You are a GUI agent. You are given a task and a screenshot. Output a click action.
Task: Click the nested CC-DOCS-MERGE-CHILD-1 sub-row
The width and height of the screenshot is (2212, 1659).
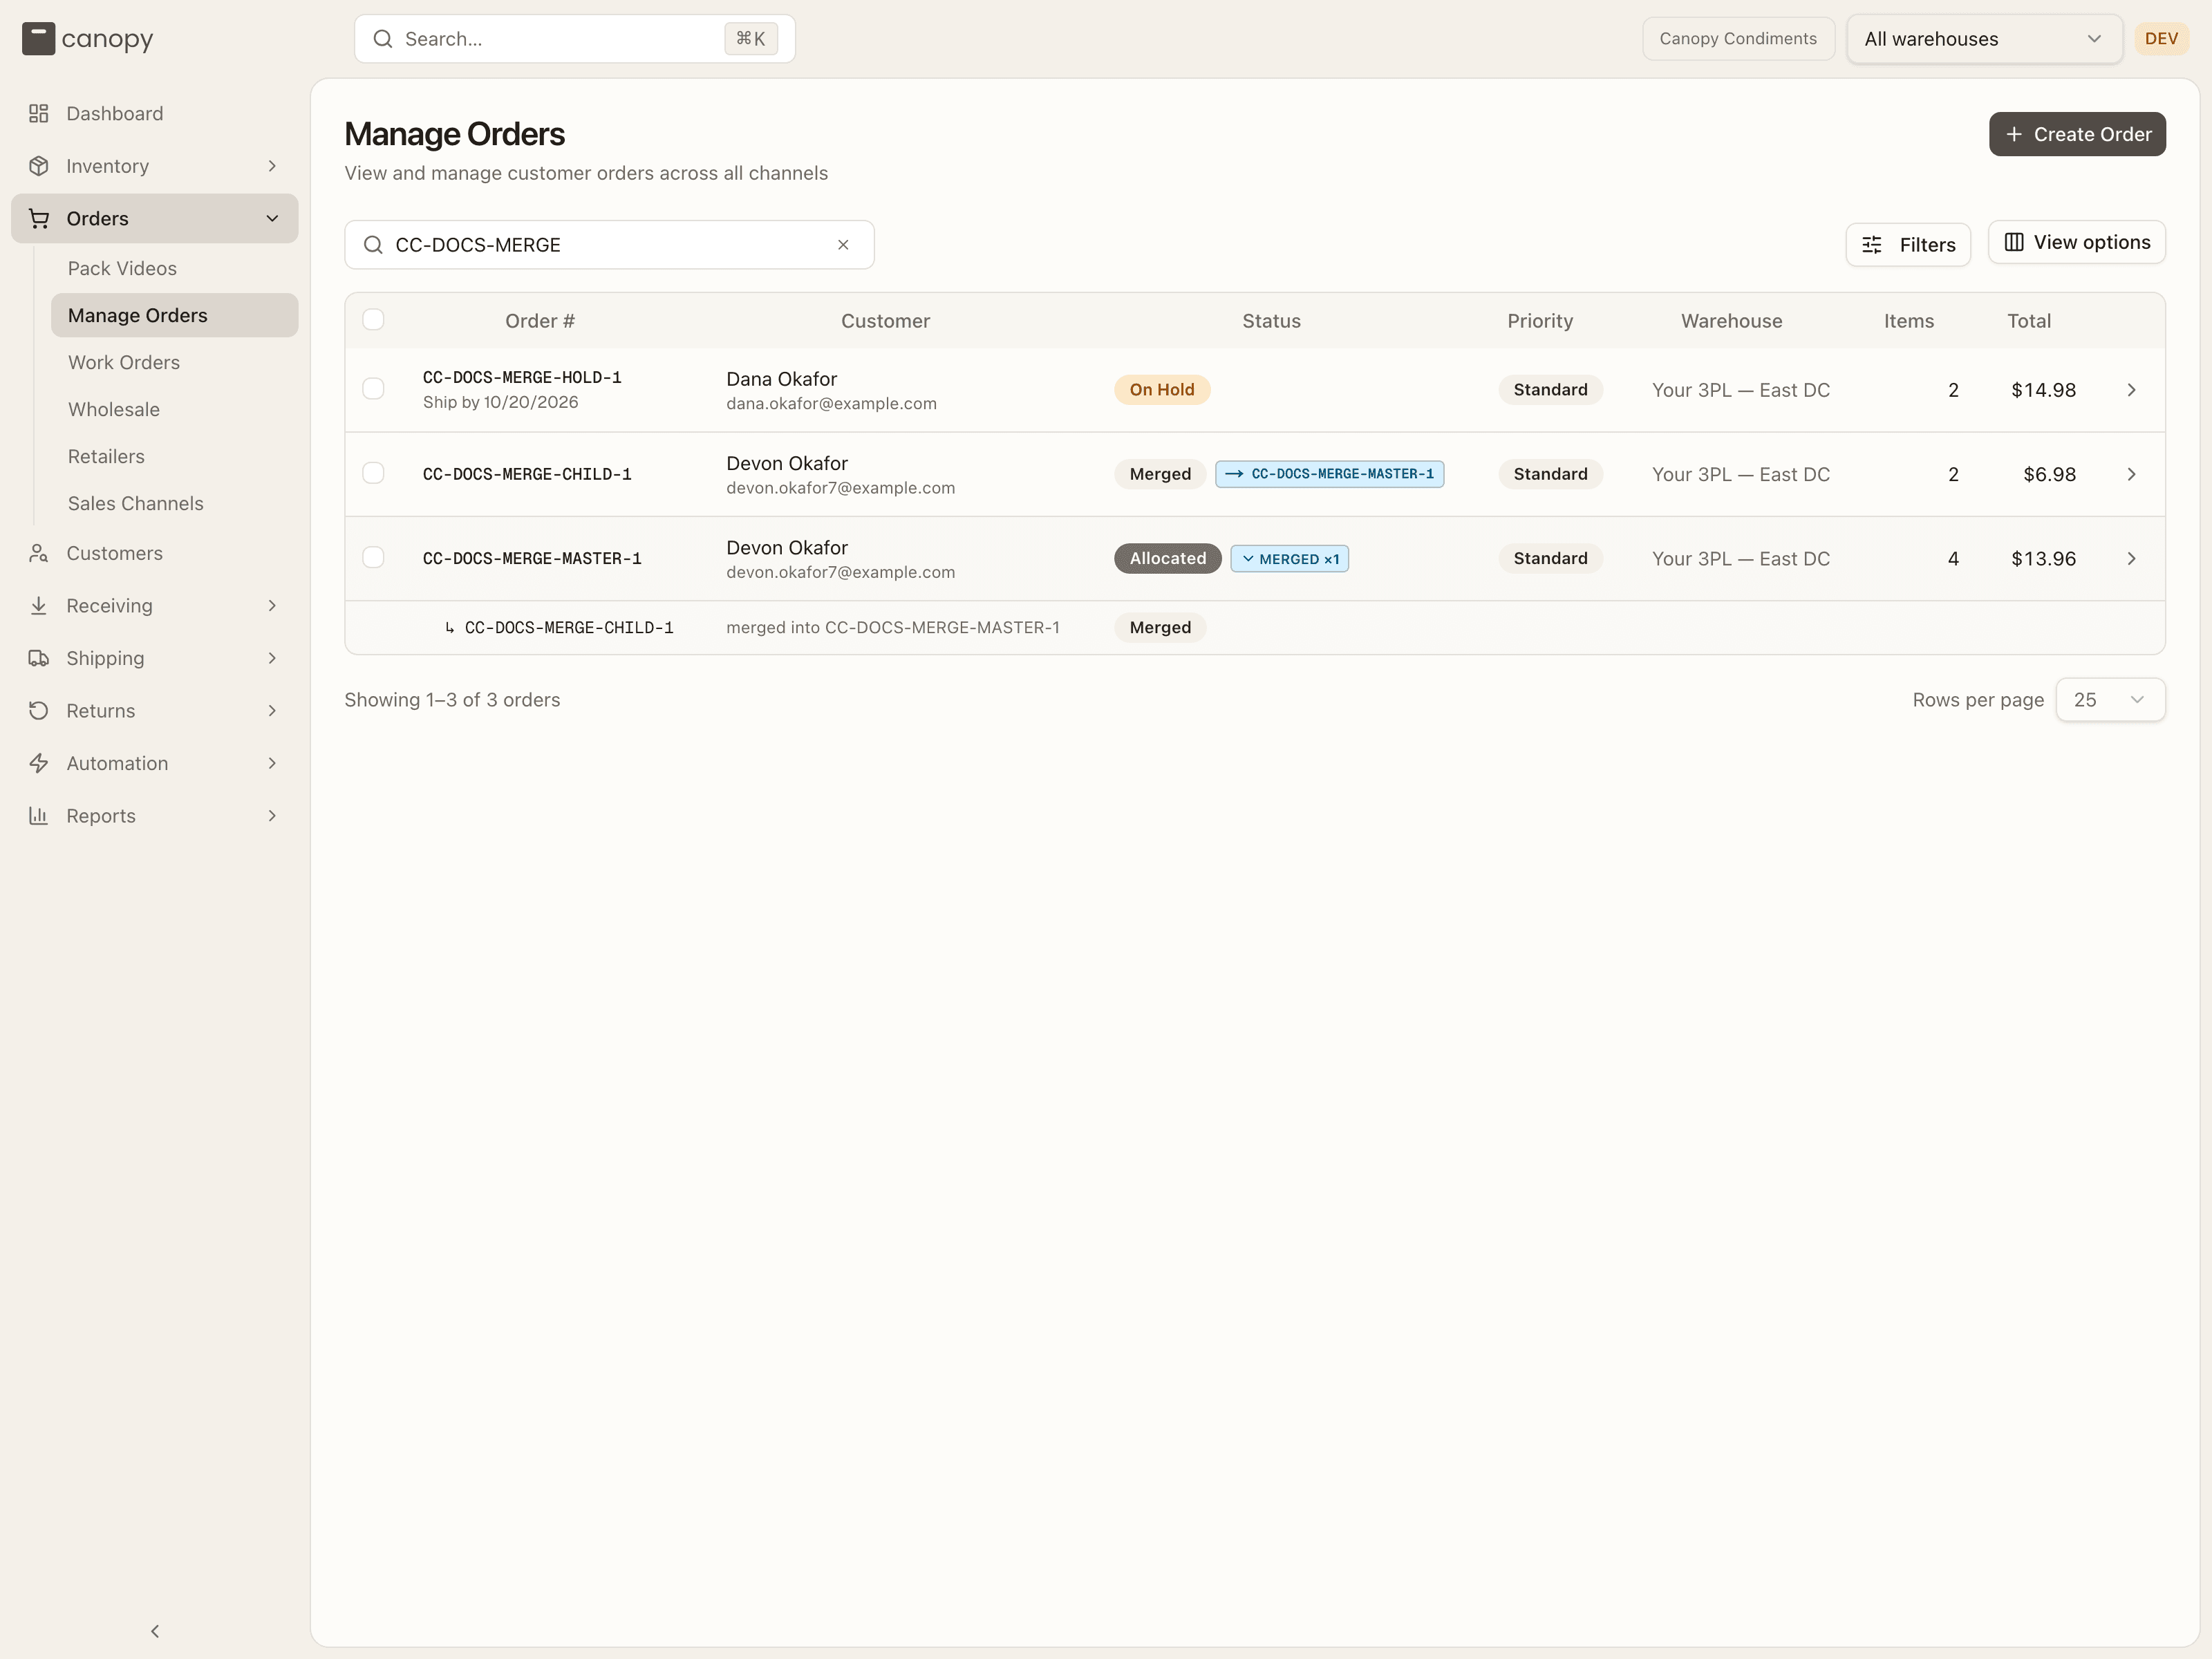[1255, 628]
